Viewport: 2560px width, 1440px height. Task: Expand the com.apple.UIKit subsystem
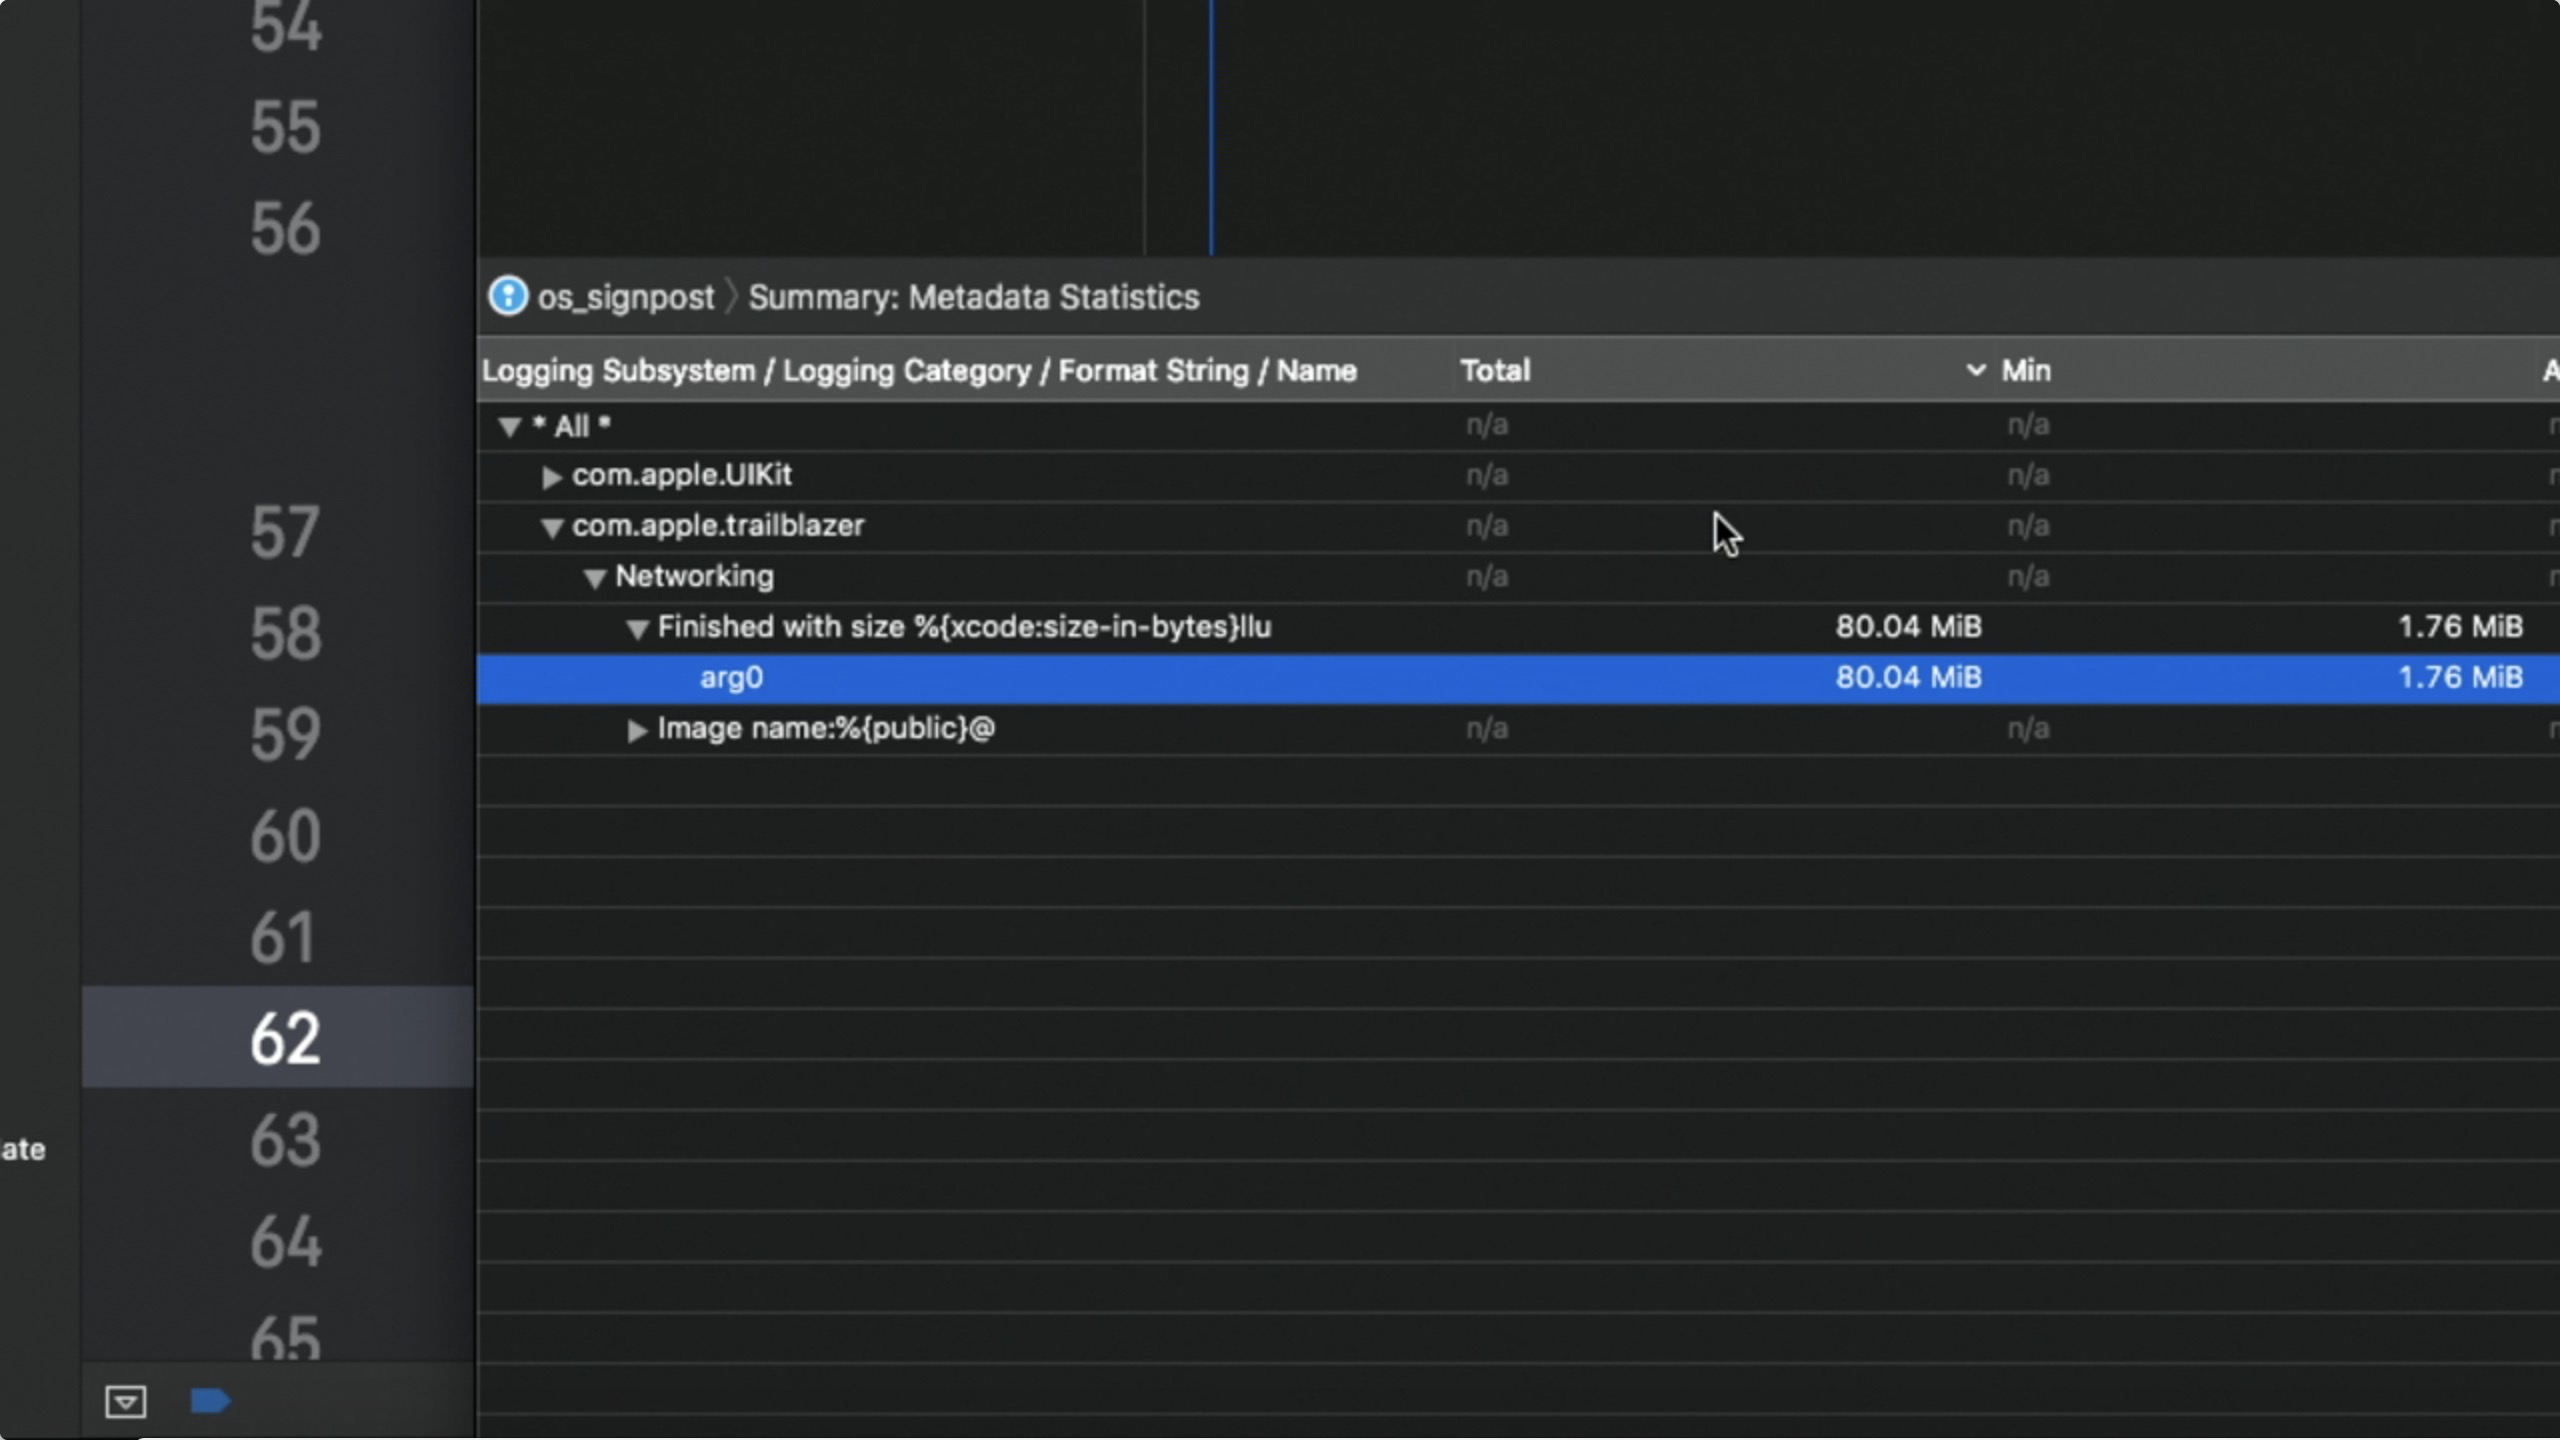point(551,477)
